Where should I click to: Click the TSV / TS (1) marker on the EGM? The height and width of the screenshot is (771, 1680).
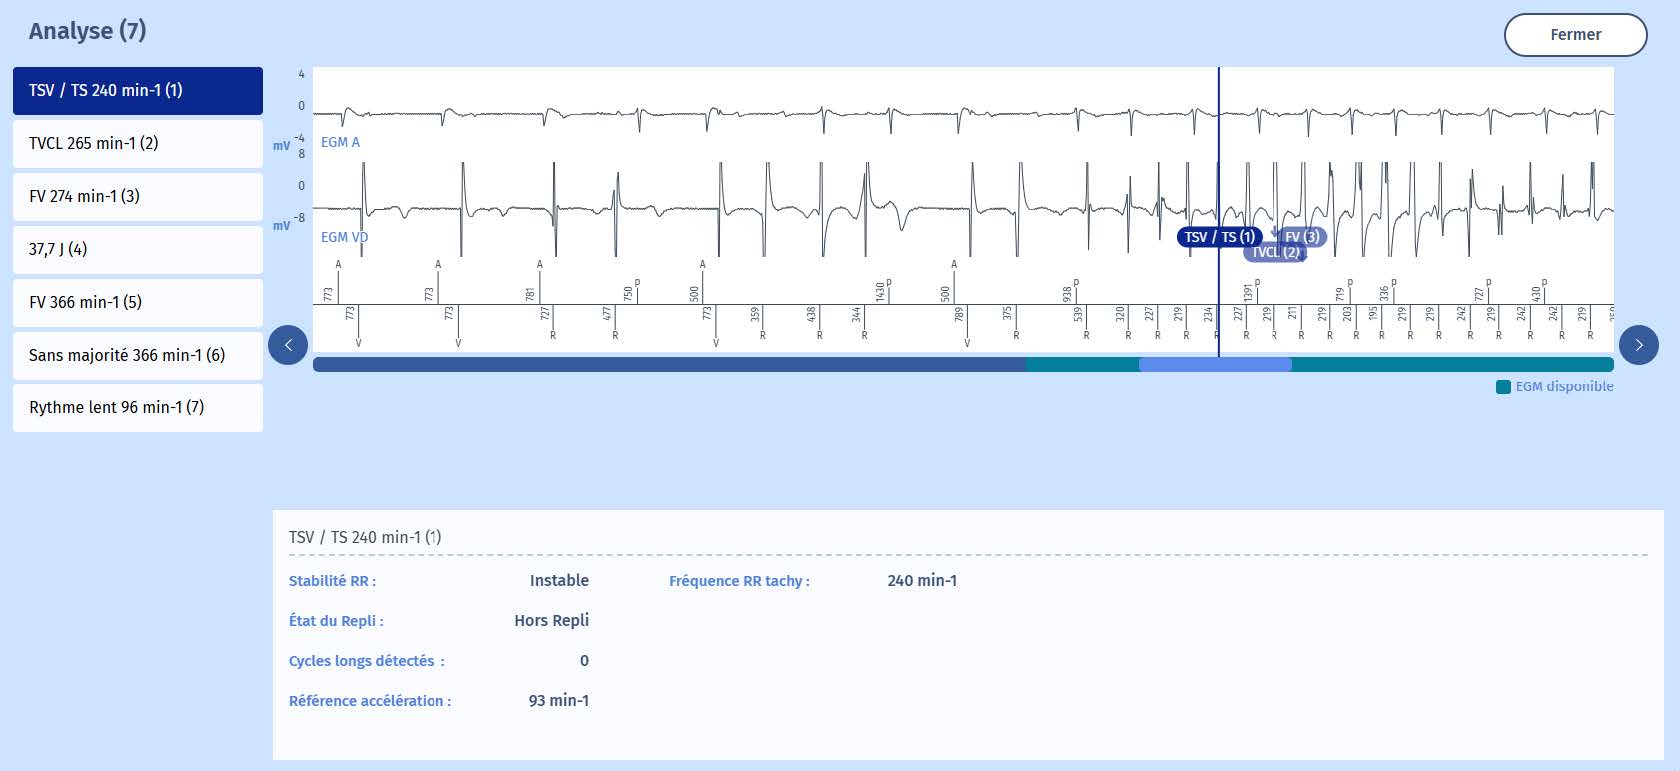[1218, 237]
